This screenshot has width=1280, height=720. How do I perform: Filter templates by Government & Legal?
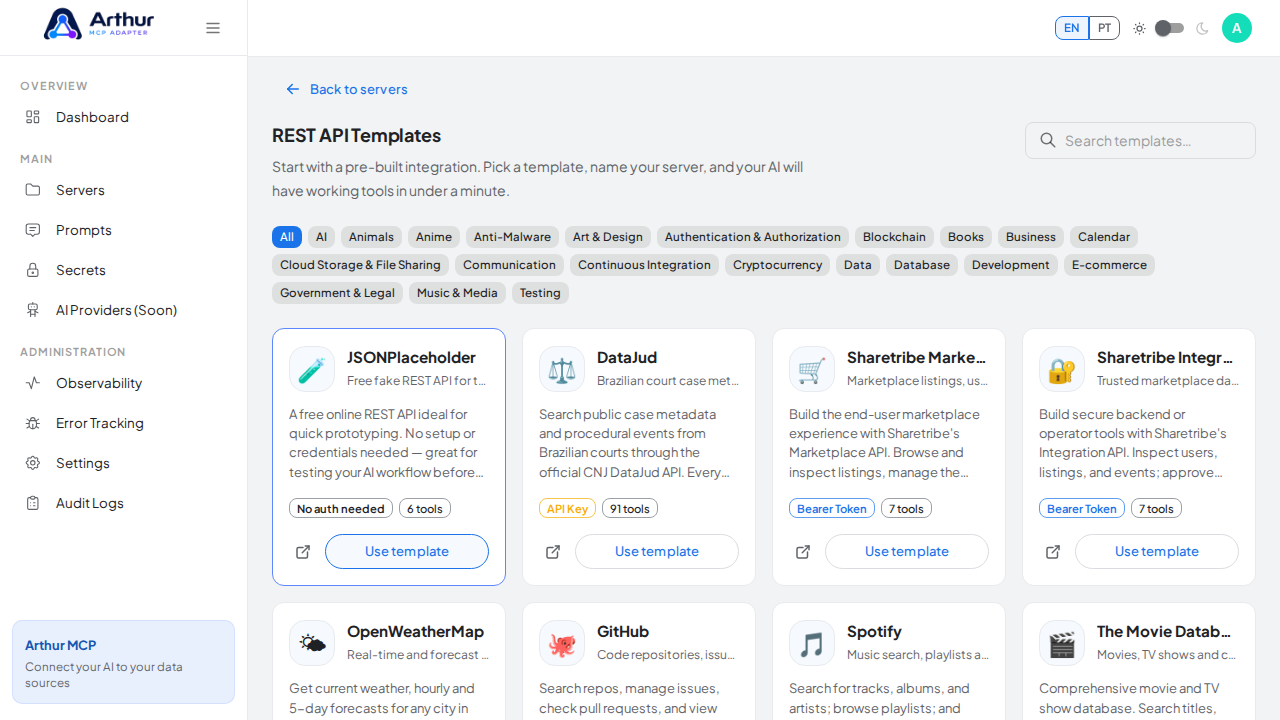(337, 293)
